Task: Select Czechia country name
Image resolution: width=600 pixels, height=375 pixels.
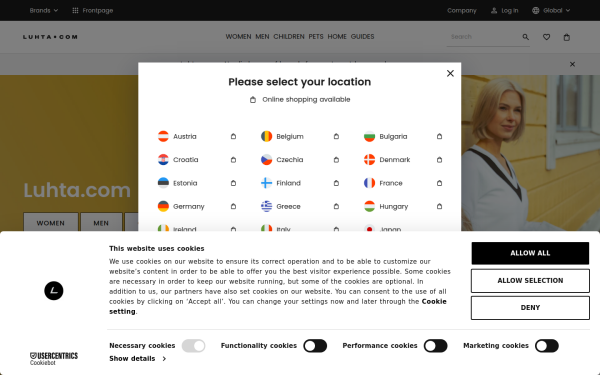Action: coord(290,160)
